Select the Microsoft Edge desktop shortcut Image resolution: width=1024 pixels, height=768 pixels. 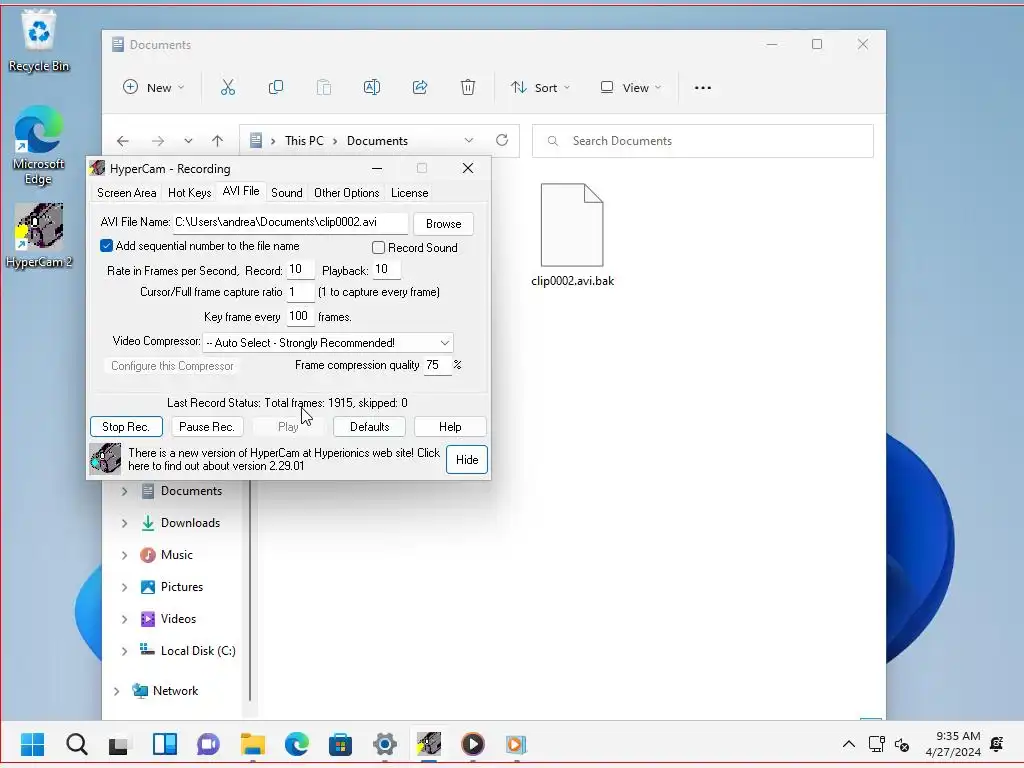pos(39,145)
